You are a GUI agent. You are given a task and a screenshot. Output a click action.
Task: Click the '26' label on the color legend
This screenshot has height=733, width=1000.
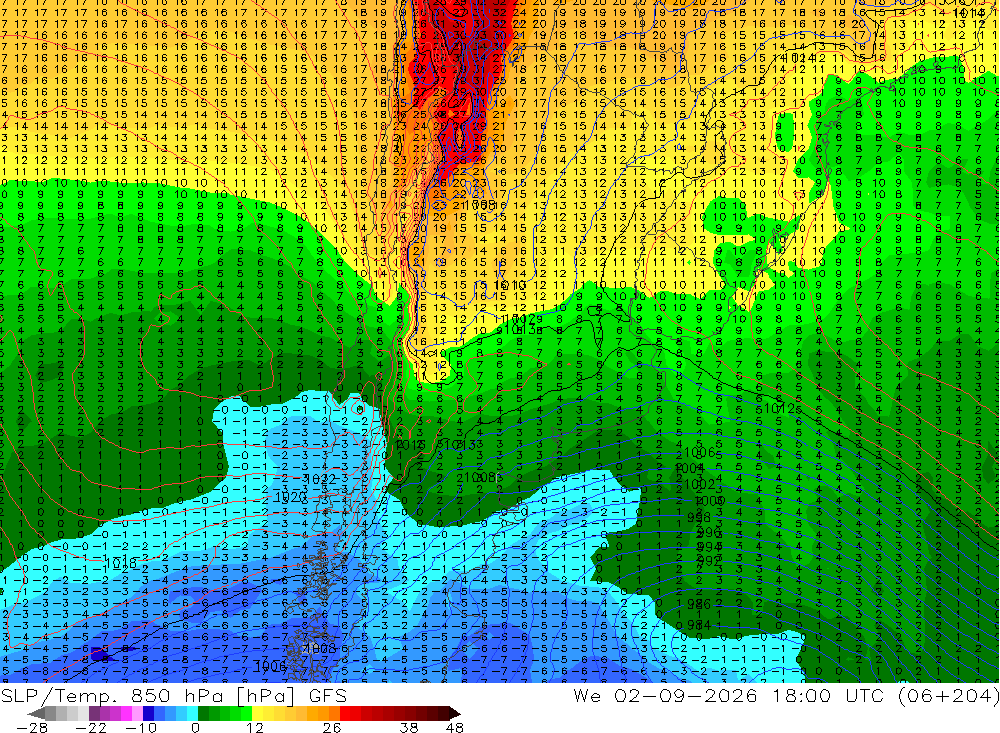(x=332, y=727)
